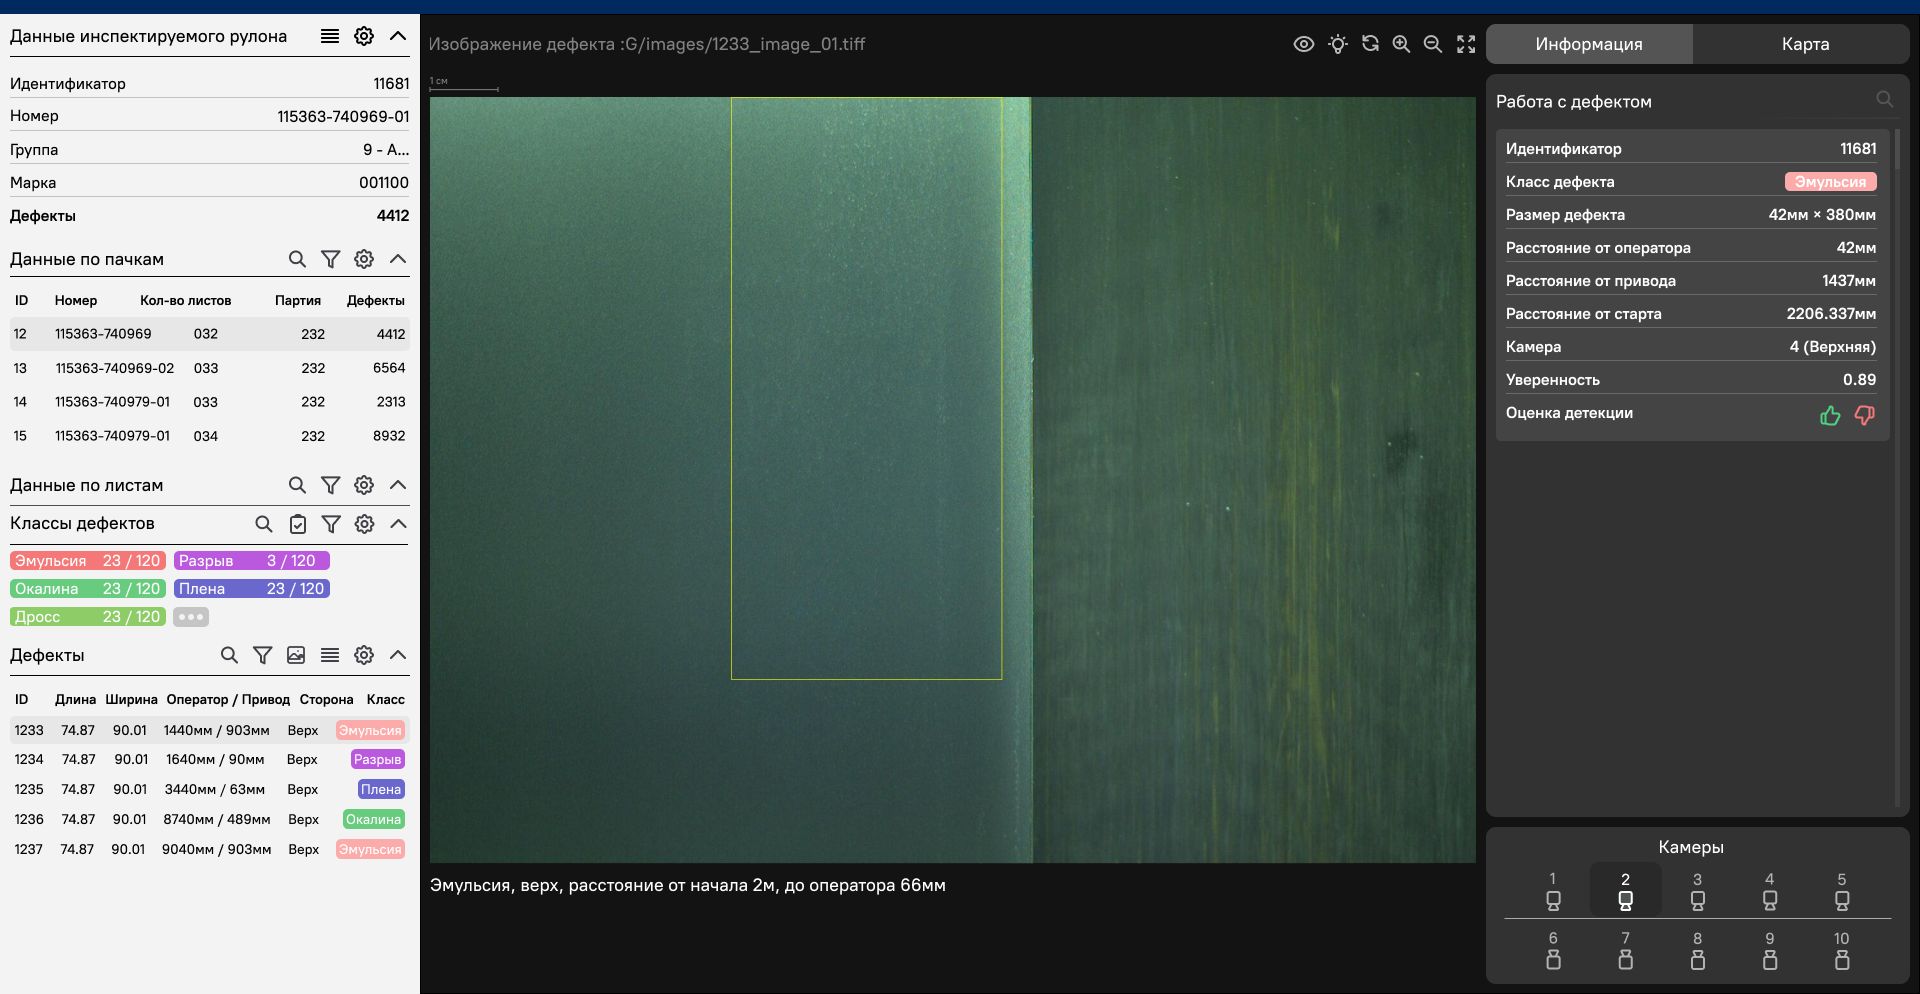Viewport: 1920px width, 994px height.
Task: Search in the sheets data section
Action: [x=297, y=485]
